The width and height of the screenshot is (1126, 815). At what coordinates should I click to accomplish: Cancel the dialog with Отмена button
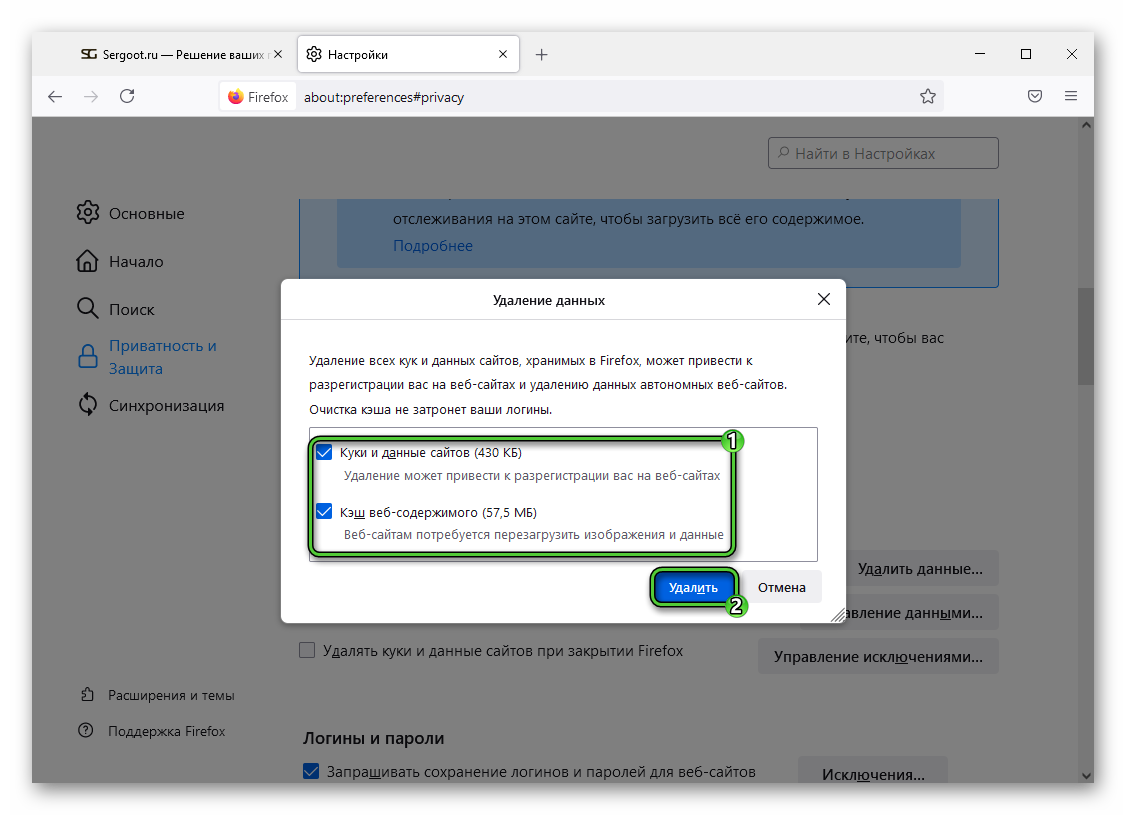781,587
